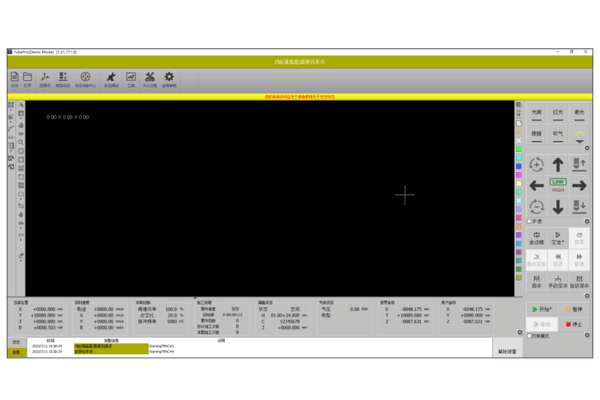This screenshot has height=400, width=600.
Task: Select the blue layer color swatch
Action: pos(519,166)
